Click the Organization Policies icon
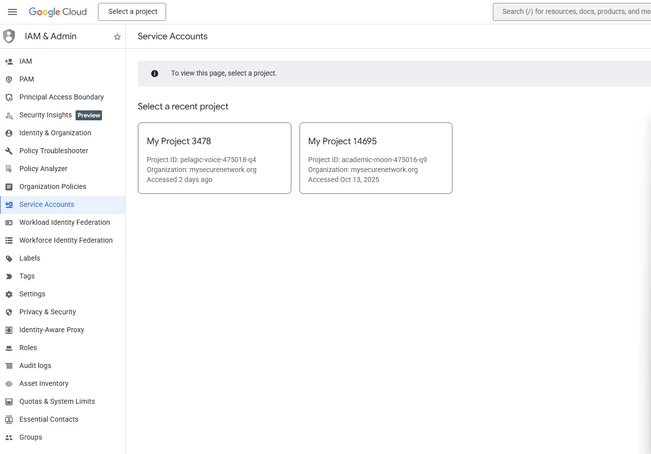 [9, 187]
